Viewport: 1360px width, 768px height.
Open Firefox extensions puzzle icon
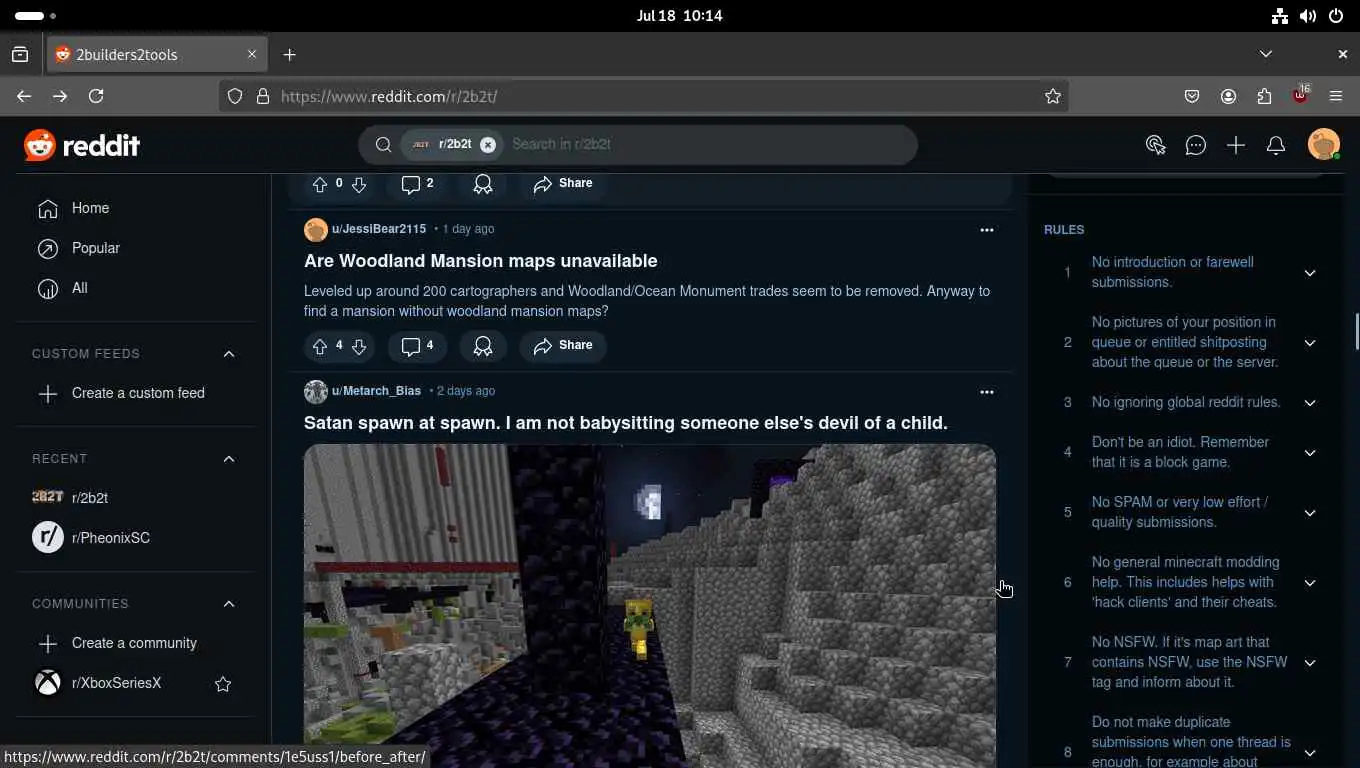click(1264, 96)
